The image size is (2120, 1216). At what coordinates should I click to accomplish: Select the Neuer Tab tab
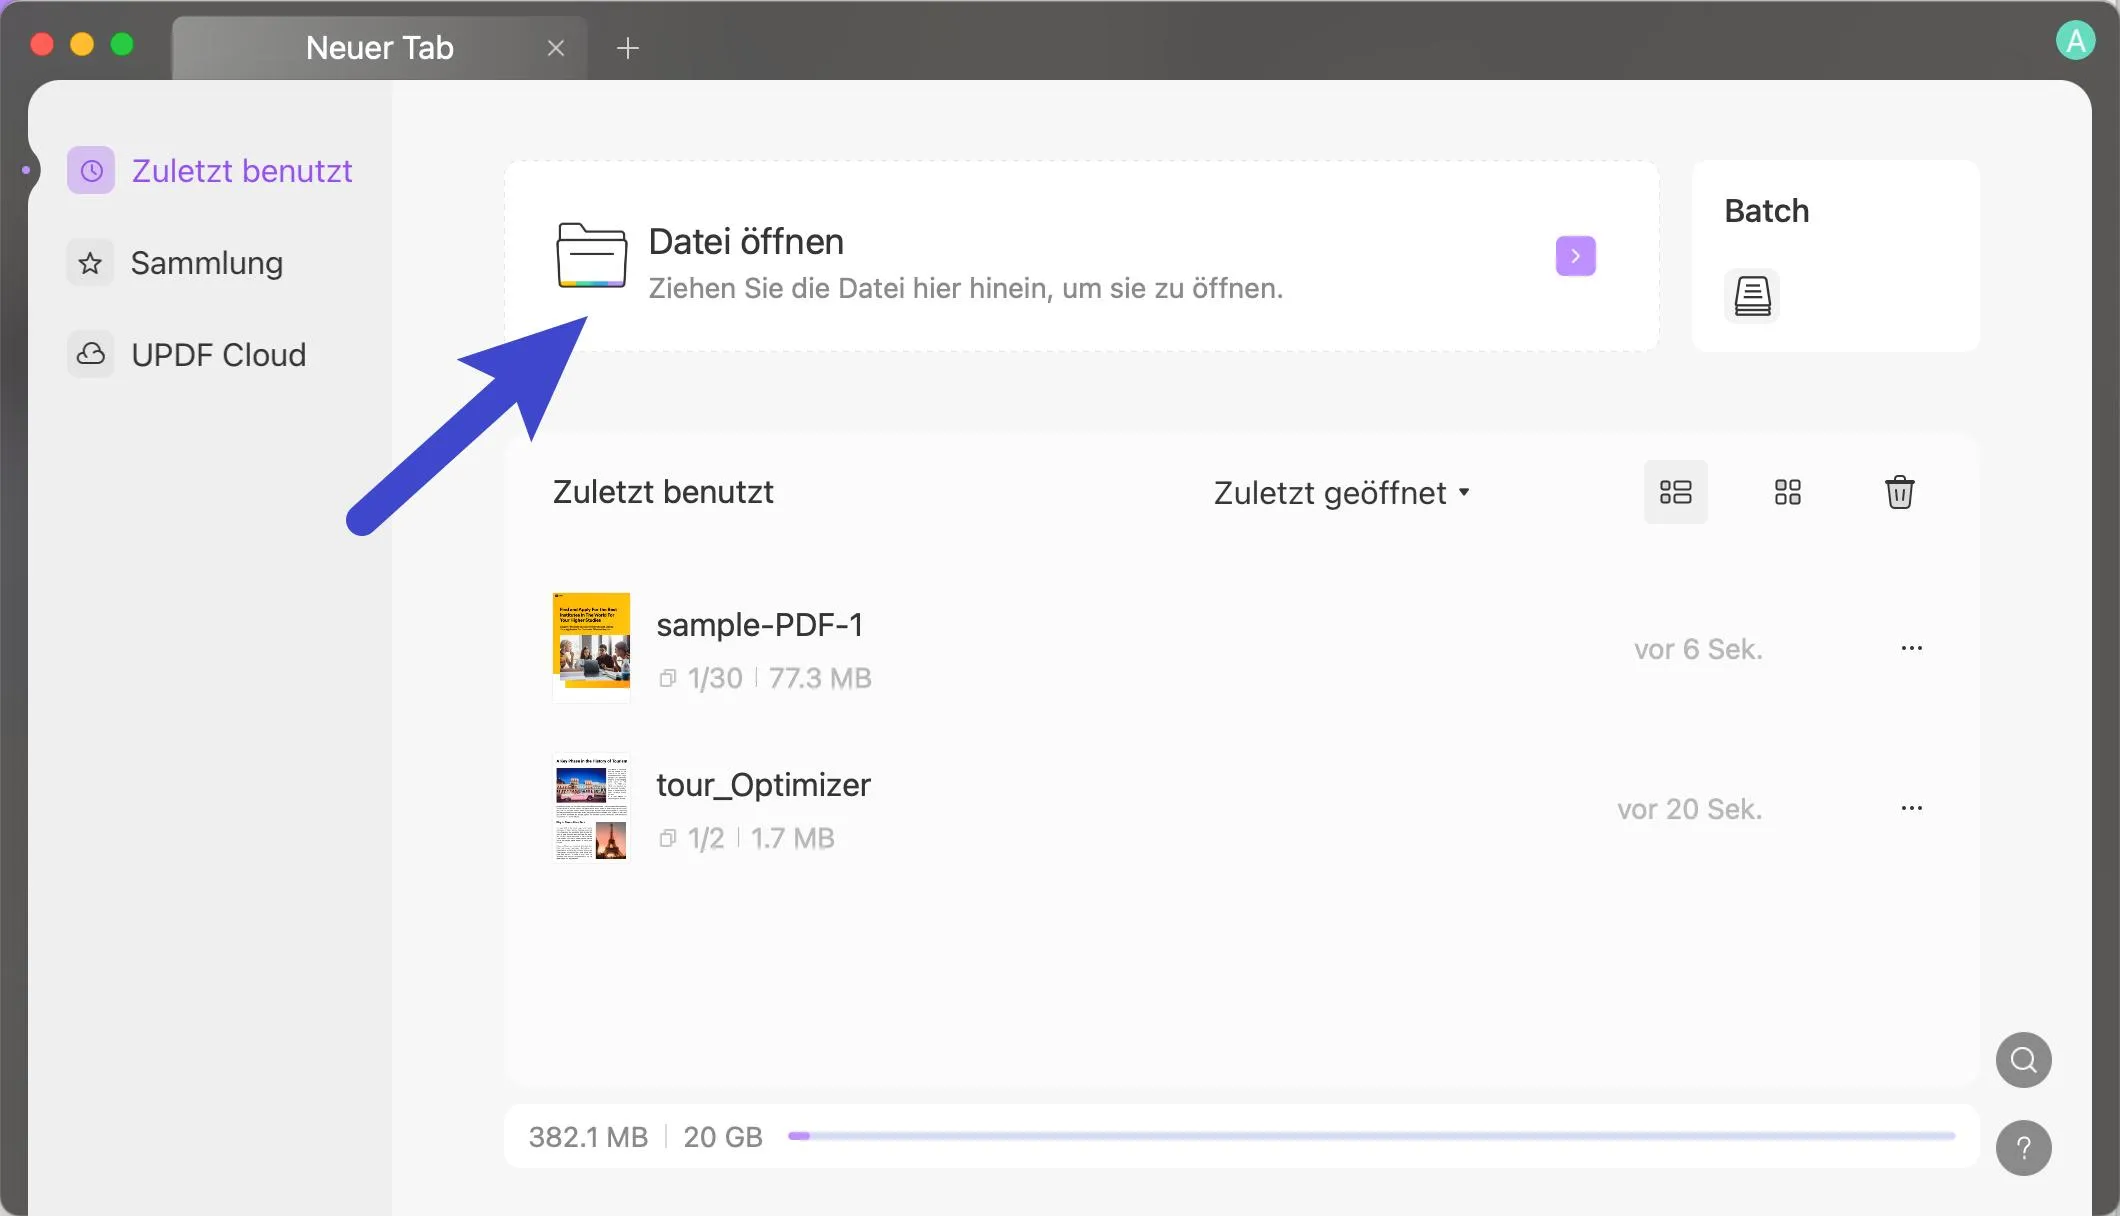379,46
